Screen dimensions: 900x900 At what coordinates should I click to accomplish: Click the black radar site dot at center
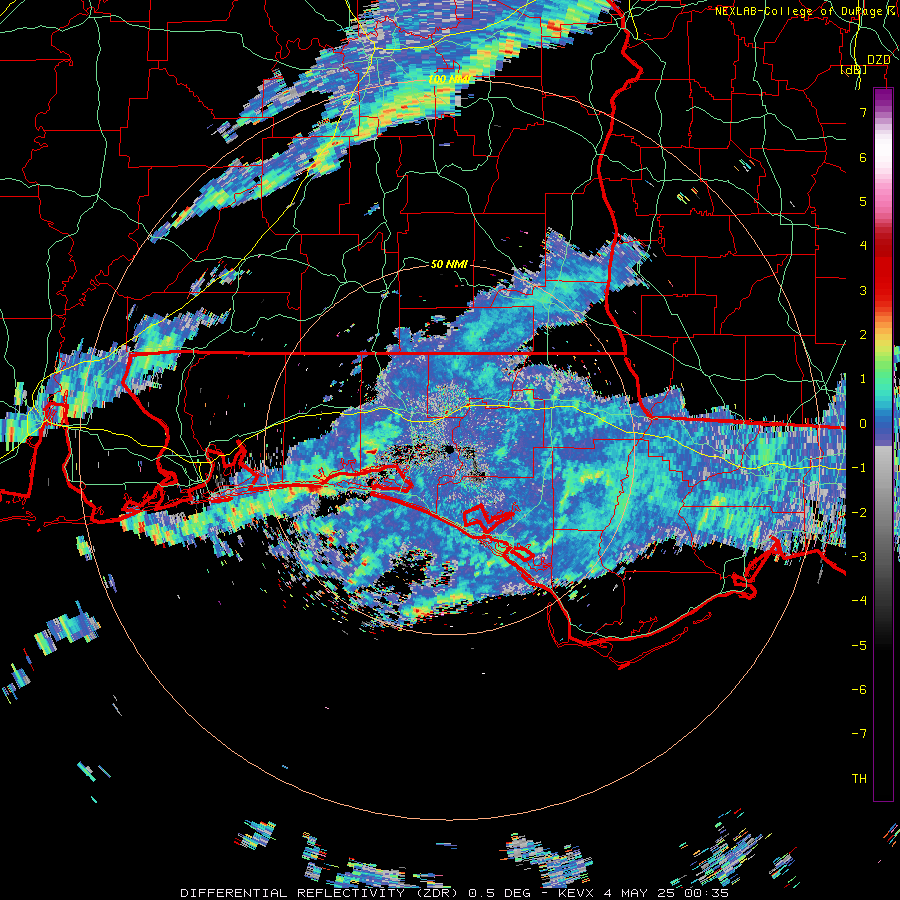[x=449, y=449]
